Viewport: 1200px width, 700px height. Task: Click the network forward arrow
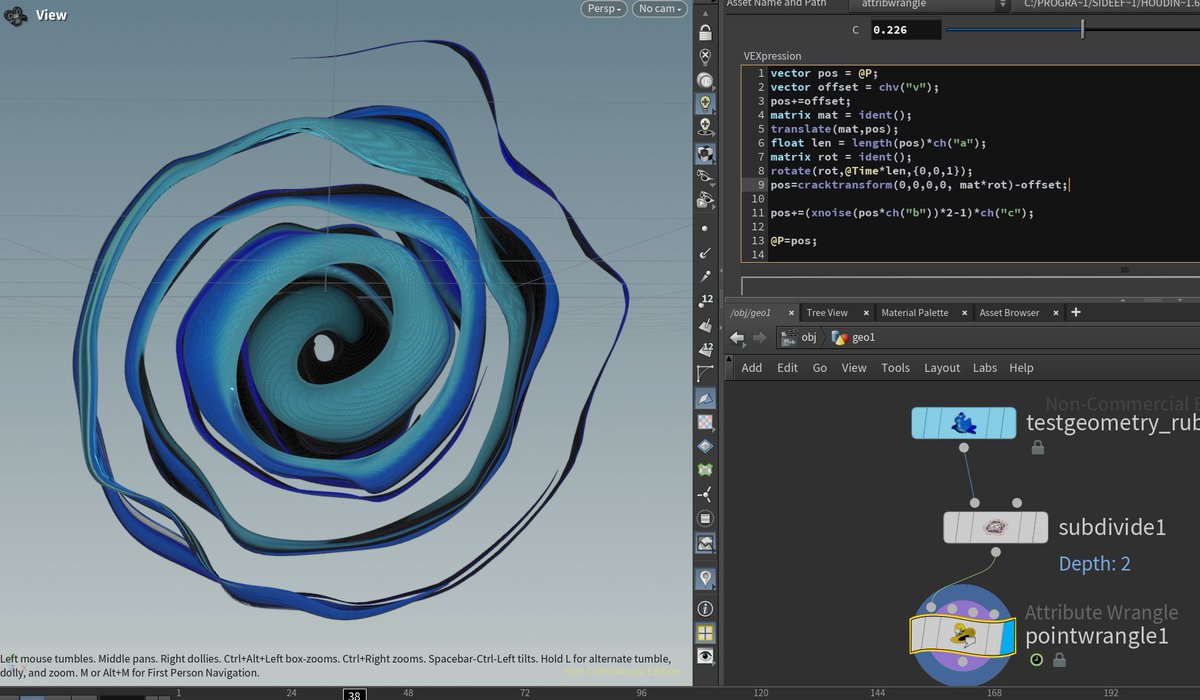[x=759, y=338]
